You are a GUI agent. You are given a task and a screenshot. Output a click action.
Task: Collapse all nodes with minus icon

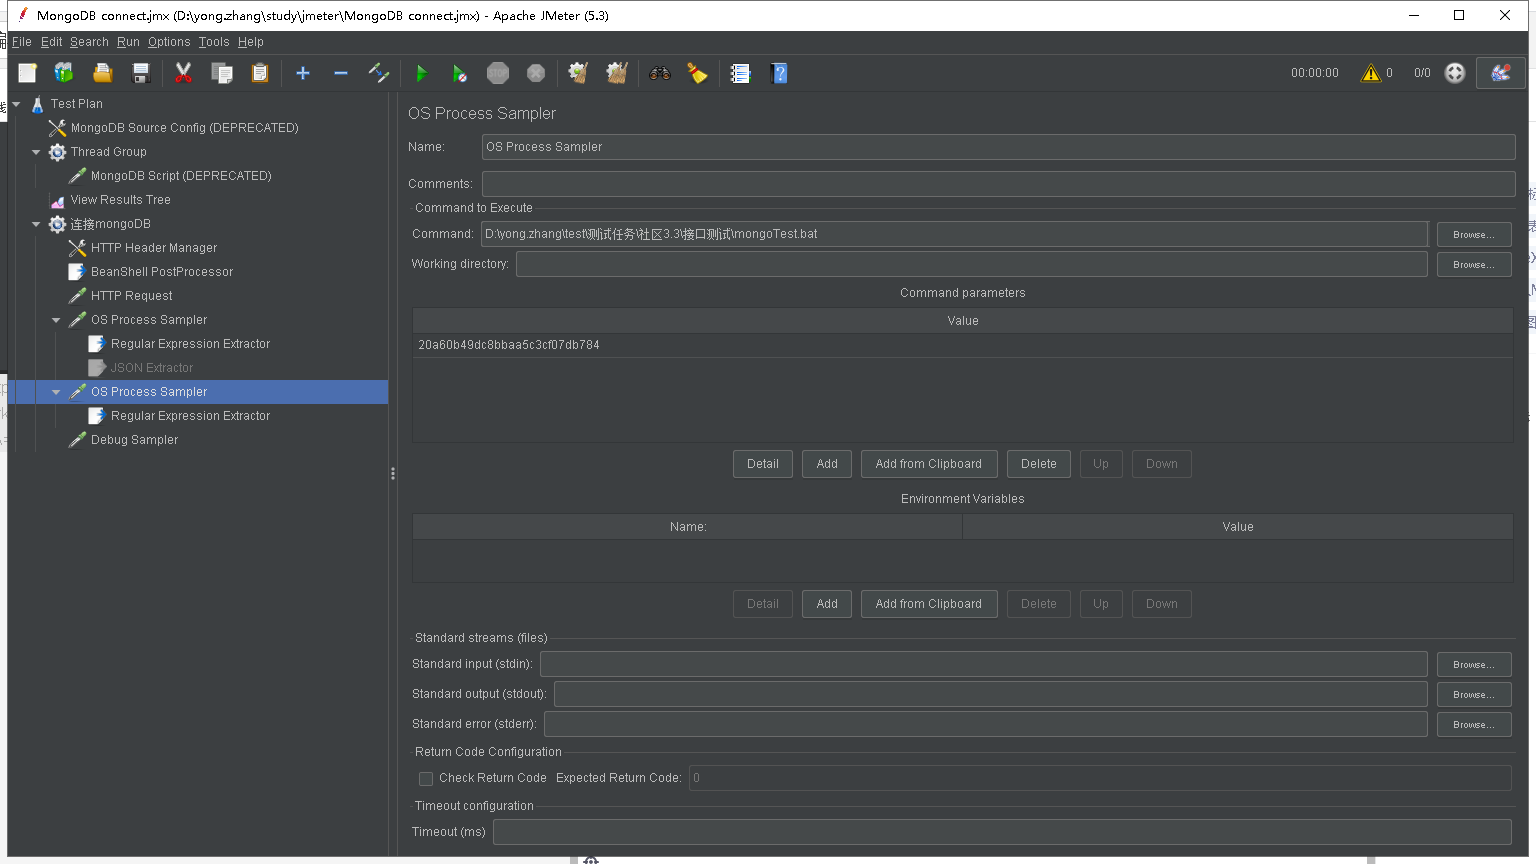point(341,73)
